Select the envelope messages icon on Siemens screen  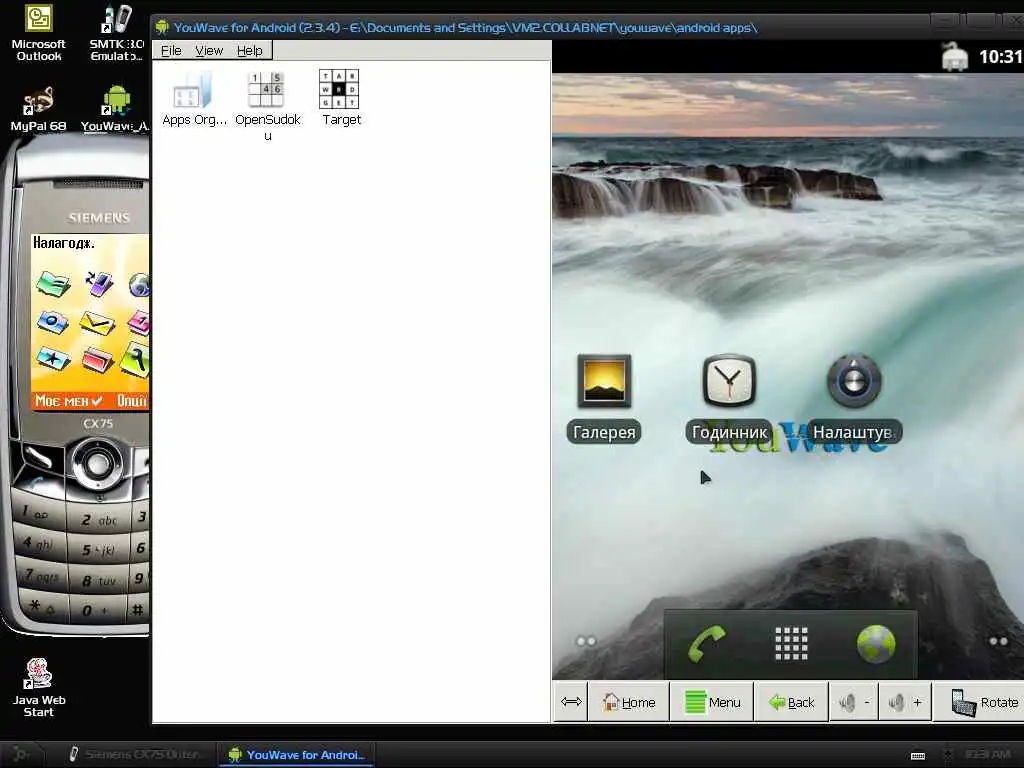click(97, 323)
